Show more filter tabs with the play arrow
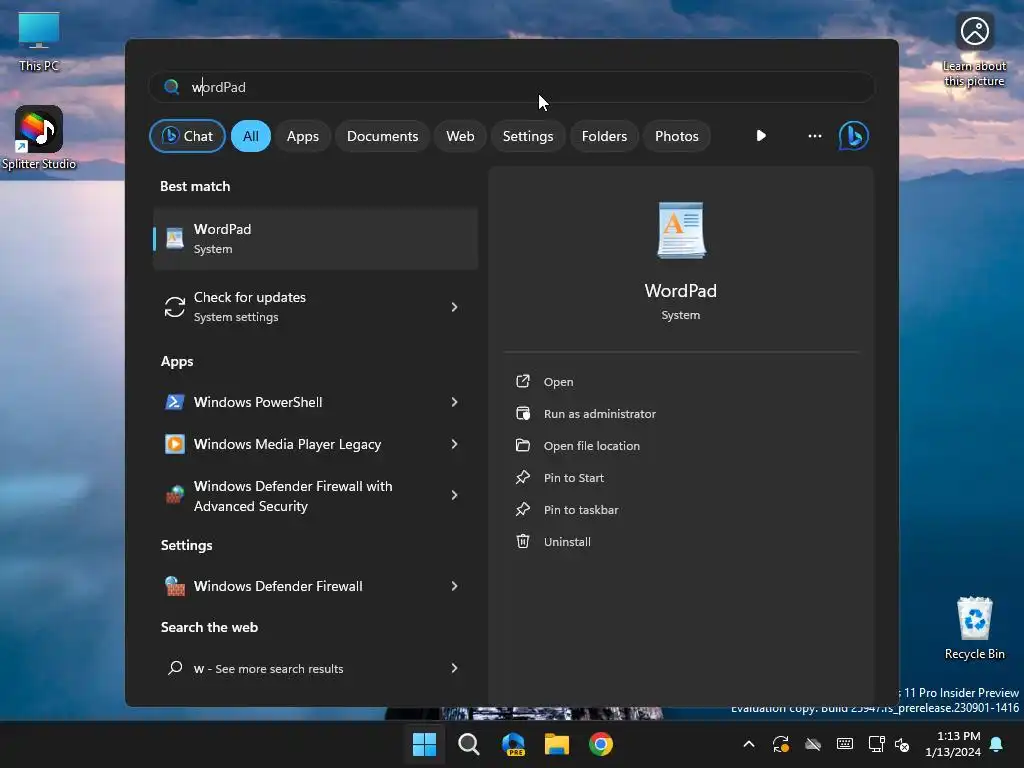Screen dimensions: 1024x768 coord(761,136)
